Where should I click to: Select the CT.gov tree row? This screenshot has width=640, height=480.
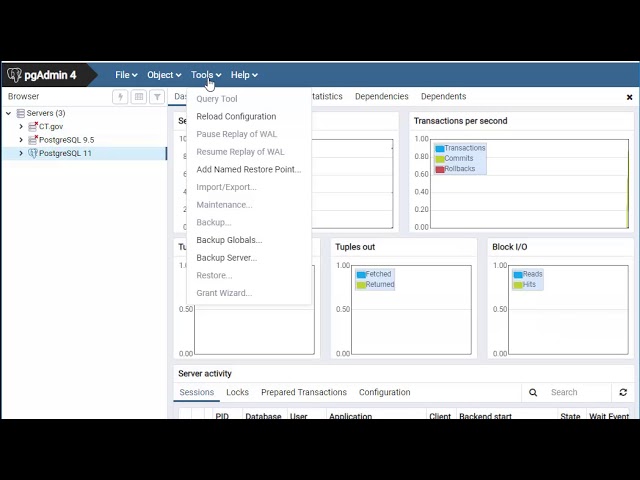84,127
